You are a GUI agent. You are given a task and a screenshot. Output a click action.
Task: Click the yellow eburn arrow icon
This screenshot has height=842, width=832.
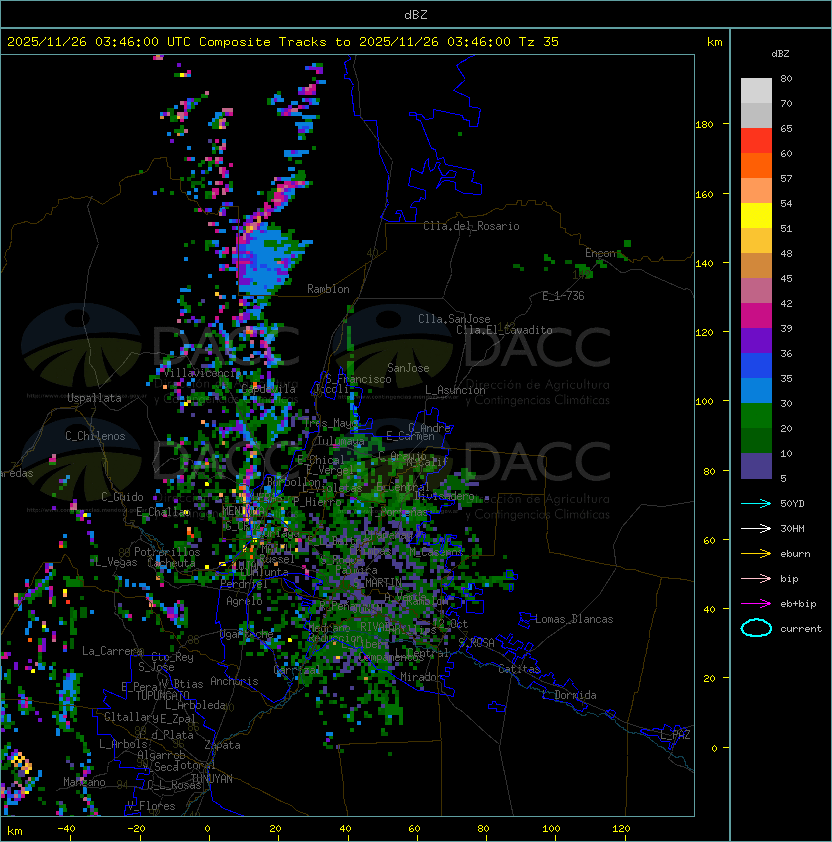pos(756,553)
